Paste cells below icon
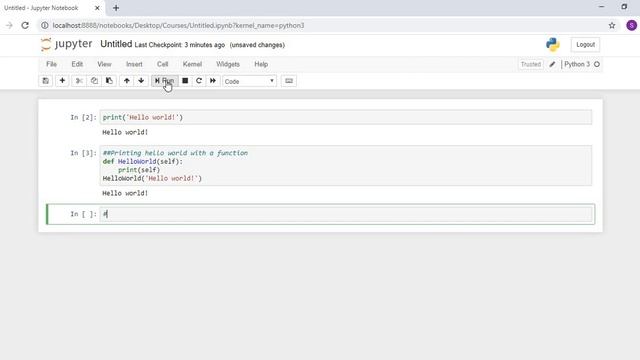Image resolution: width=640 pixels, height=360 pixels. click(x=109, y=81)
